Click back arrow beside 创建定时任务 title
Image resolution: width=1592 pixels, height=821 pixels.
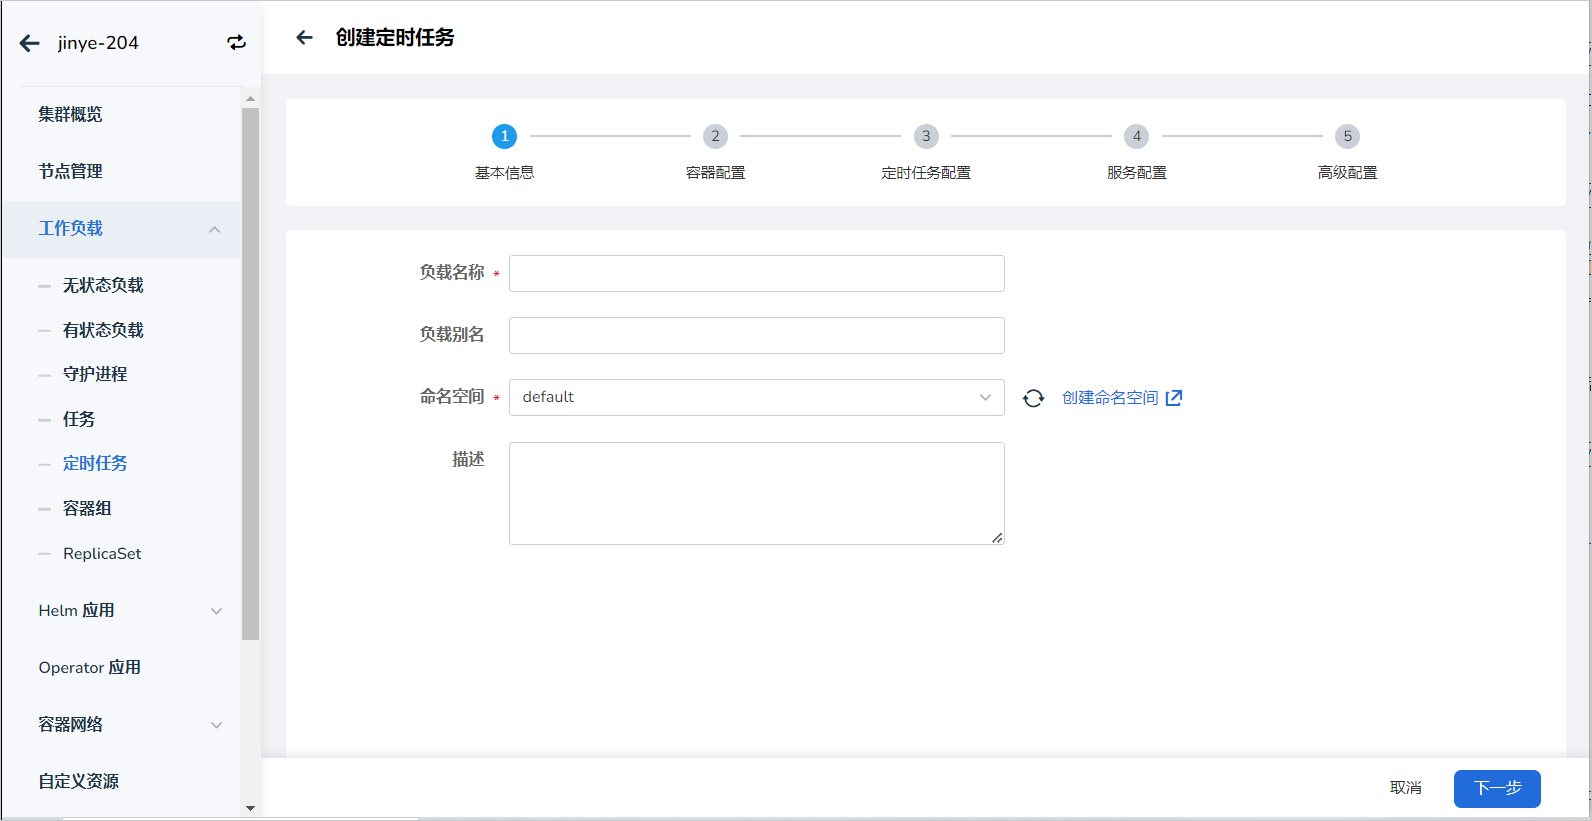[304, 37]
